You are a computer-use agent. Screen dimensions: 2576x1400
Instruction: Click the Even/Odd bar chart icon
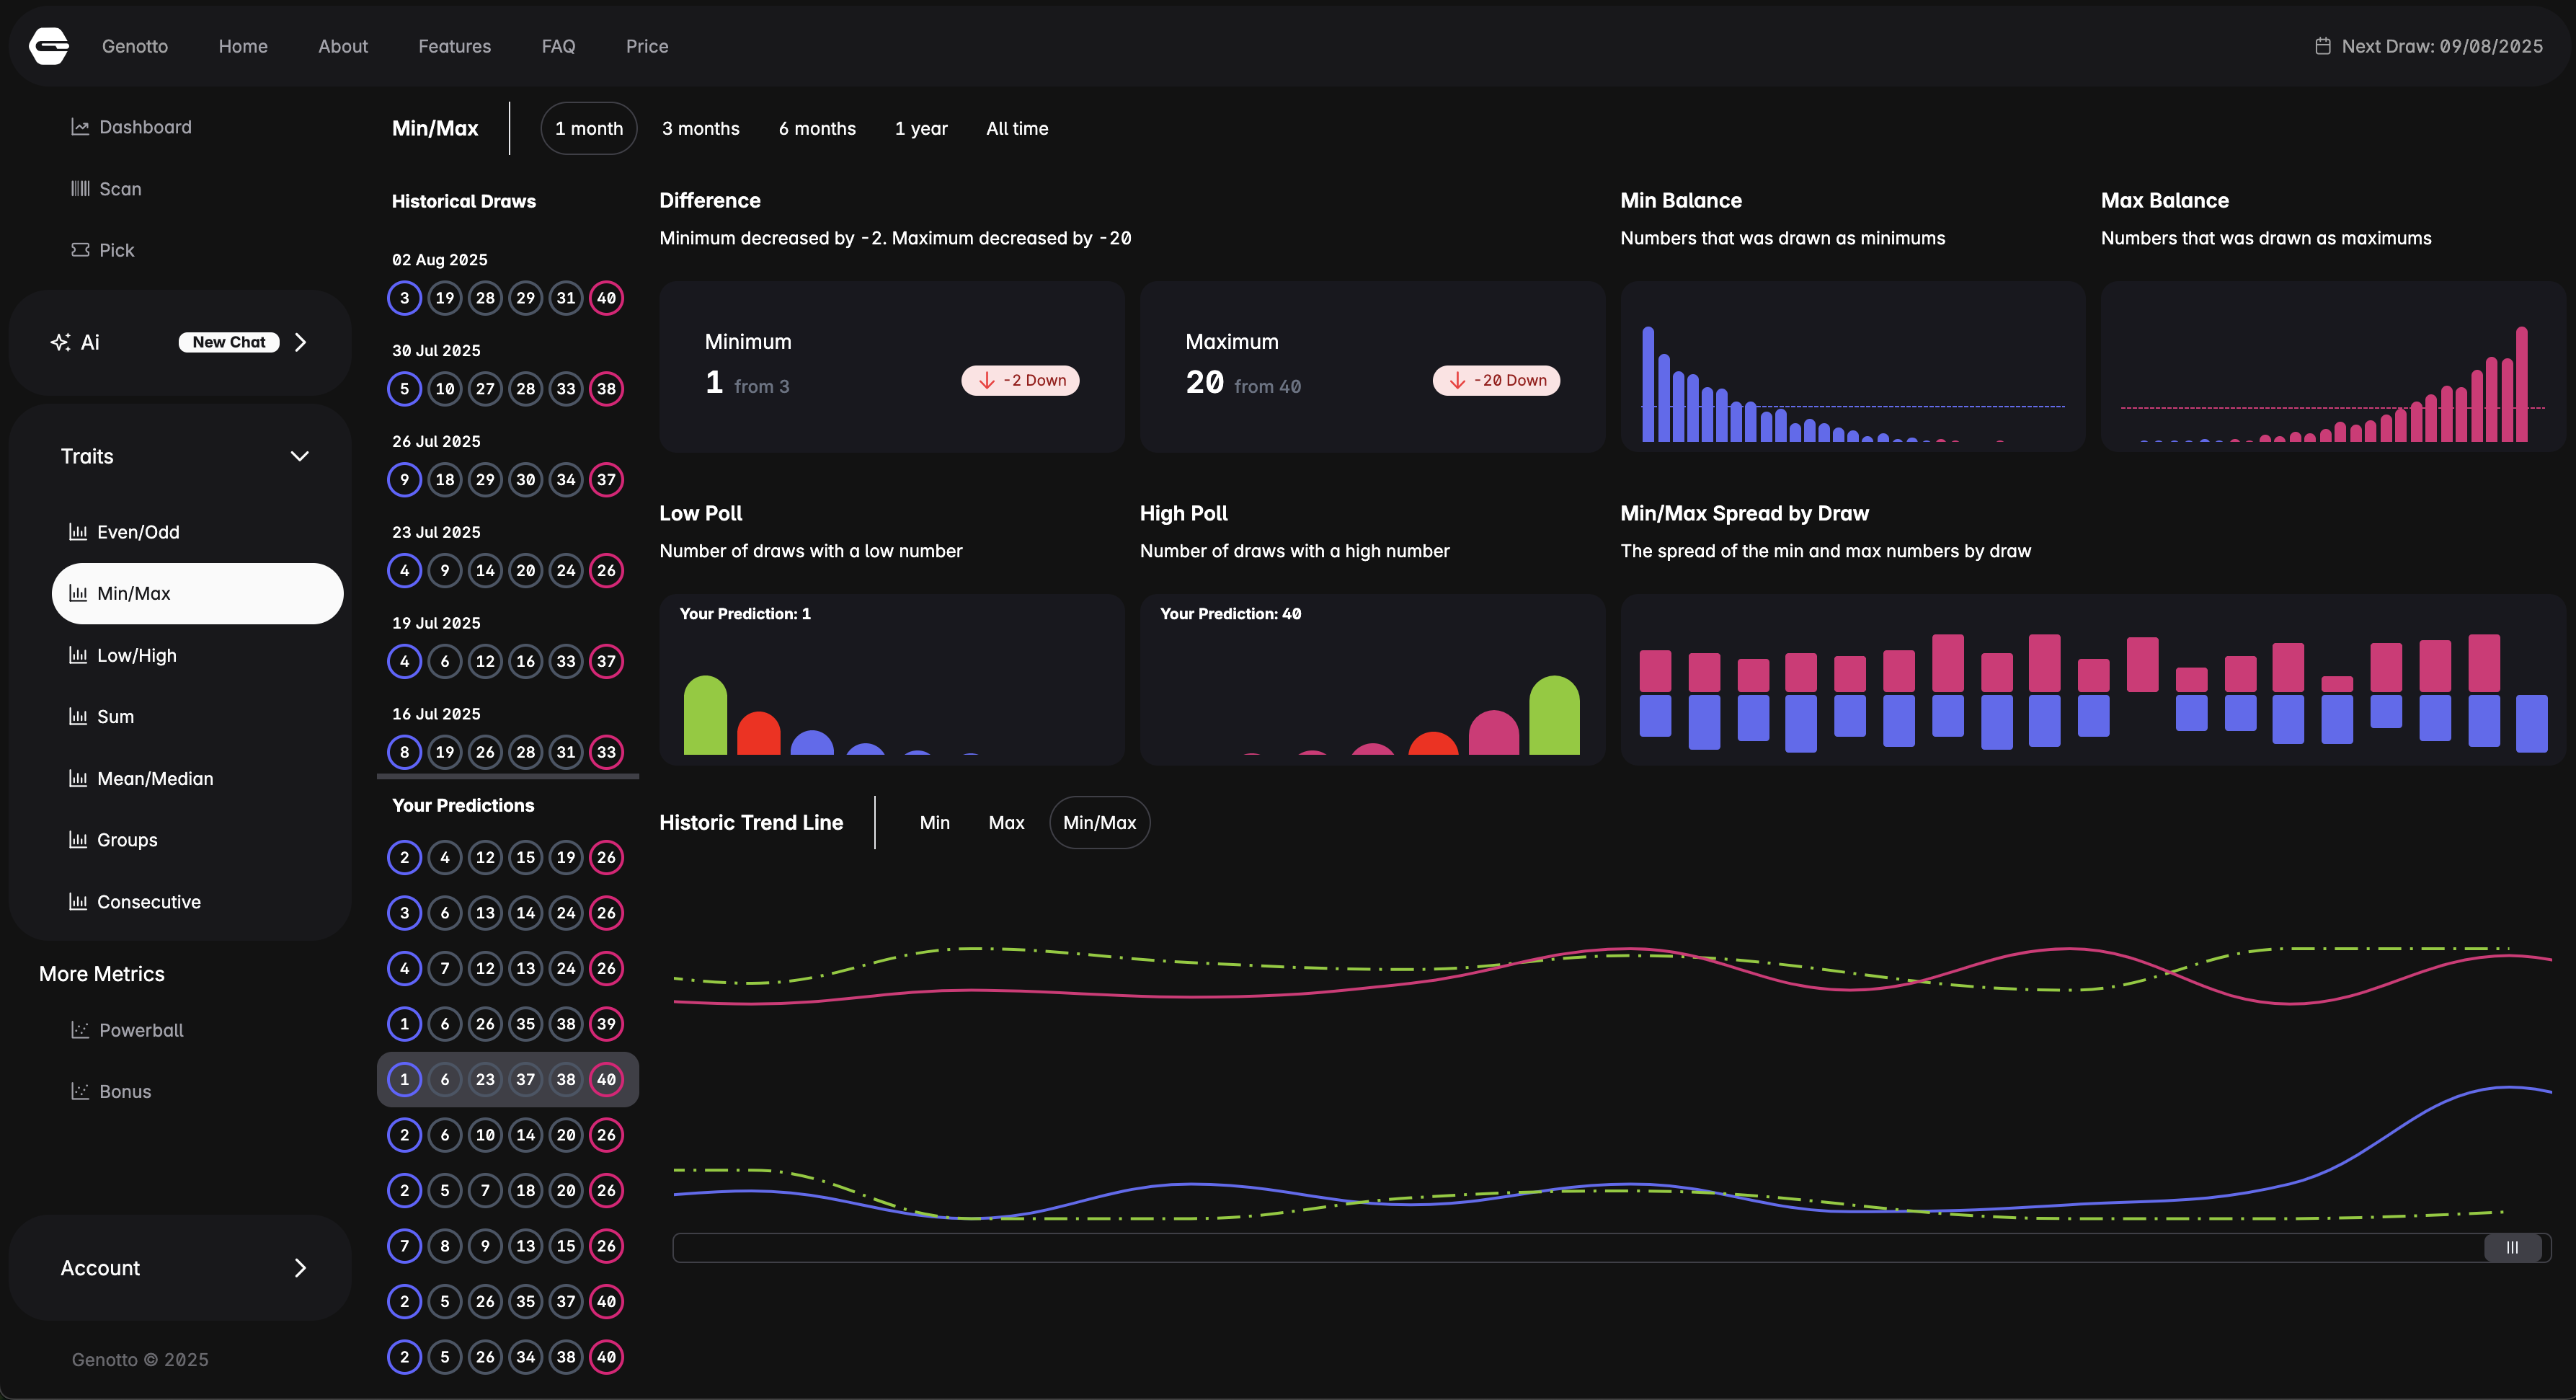[78, 532]
